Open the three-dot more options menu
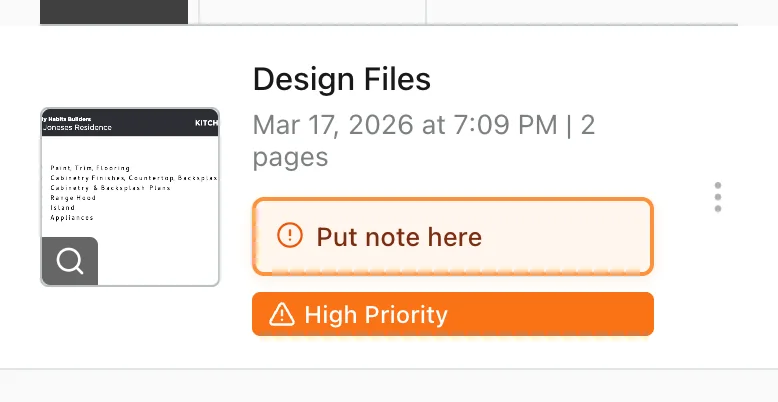 718,197
